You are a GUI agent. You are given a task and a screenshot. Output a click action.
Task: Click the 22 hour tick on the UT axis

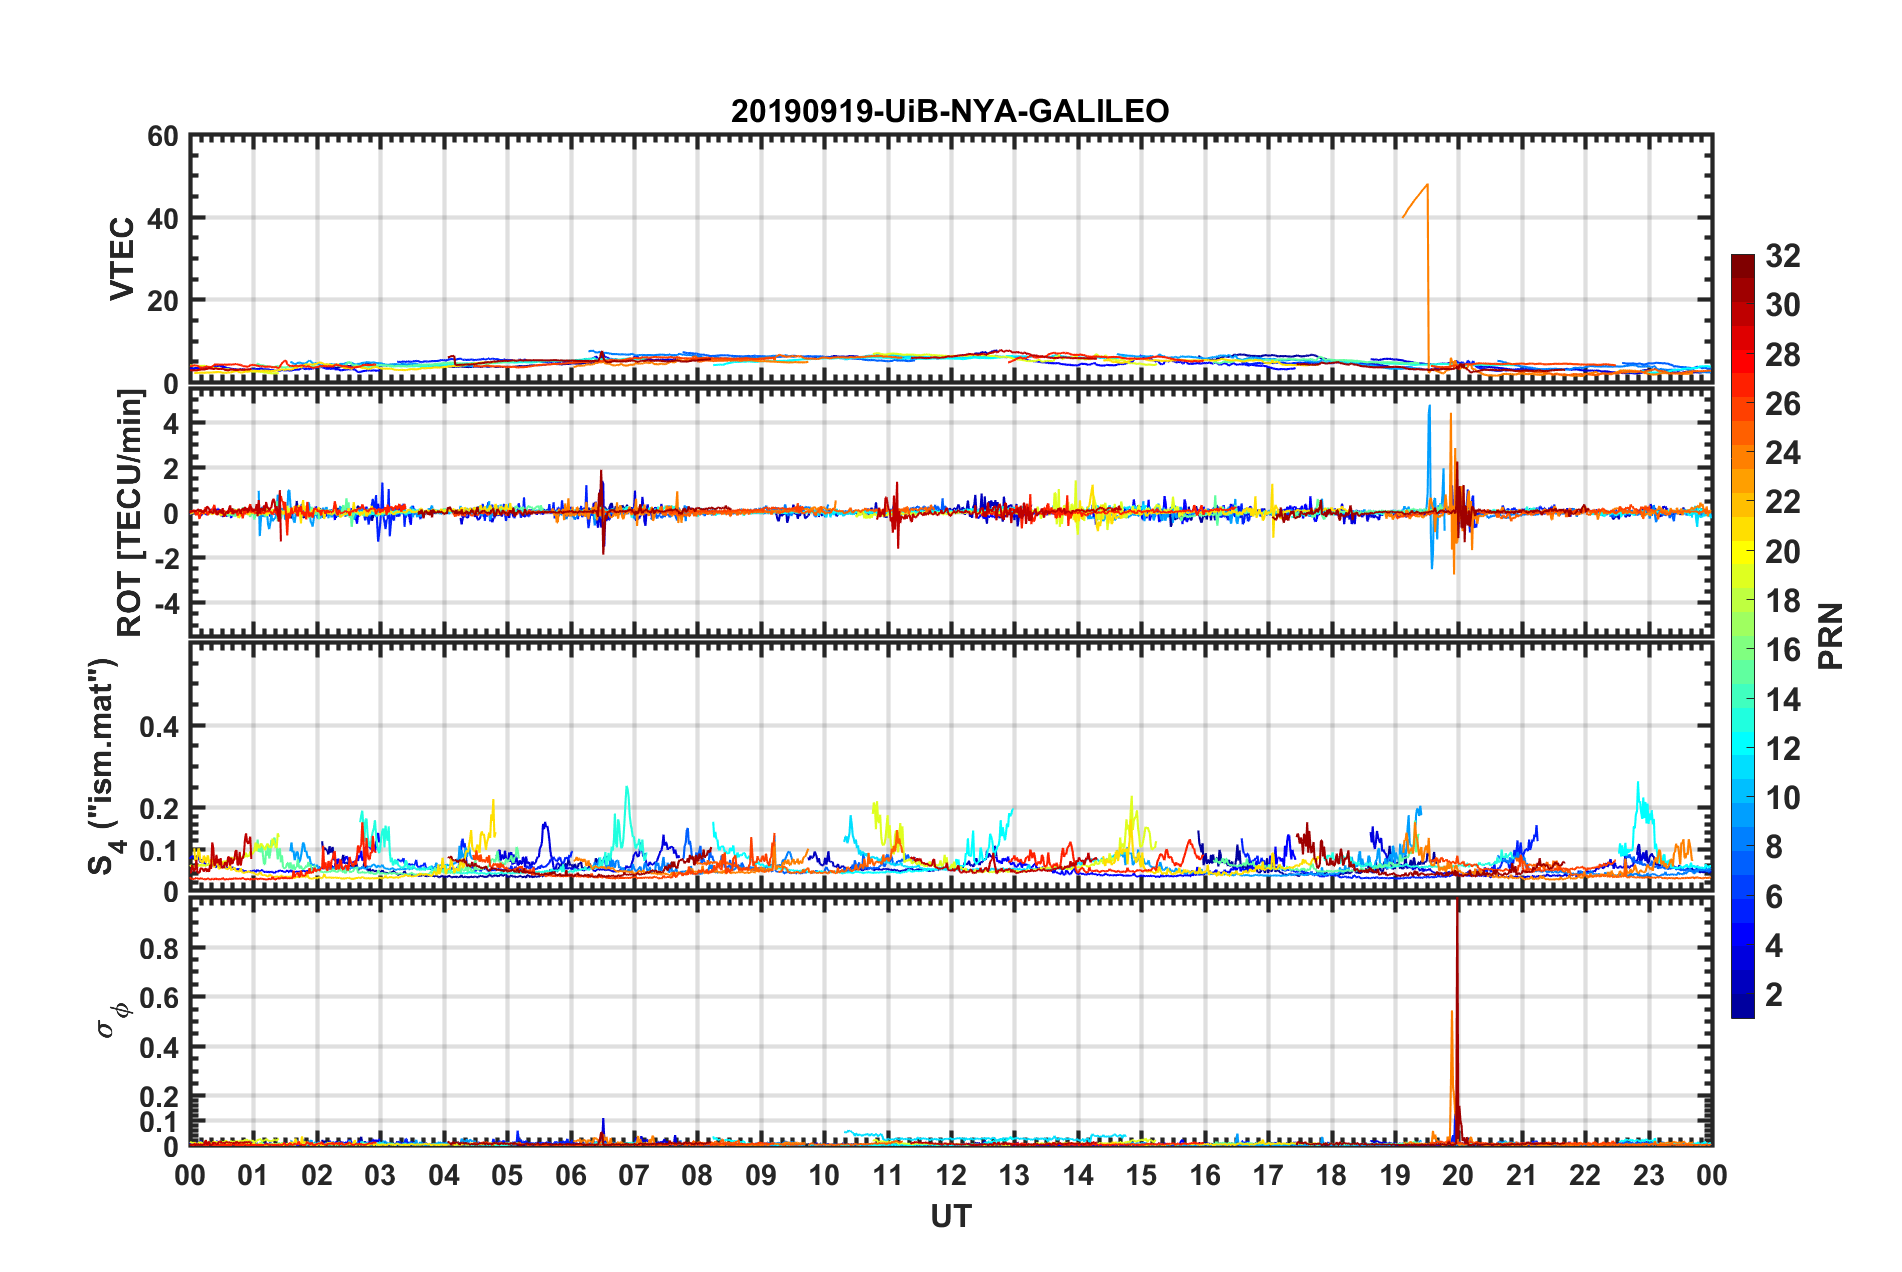coord(1585,1175)
